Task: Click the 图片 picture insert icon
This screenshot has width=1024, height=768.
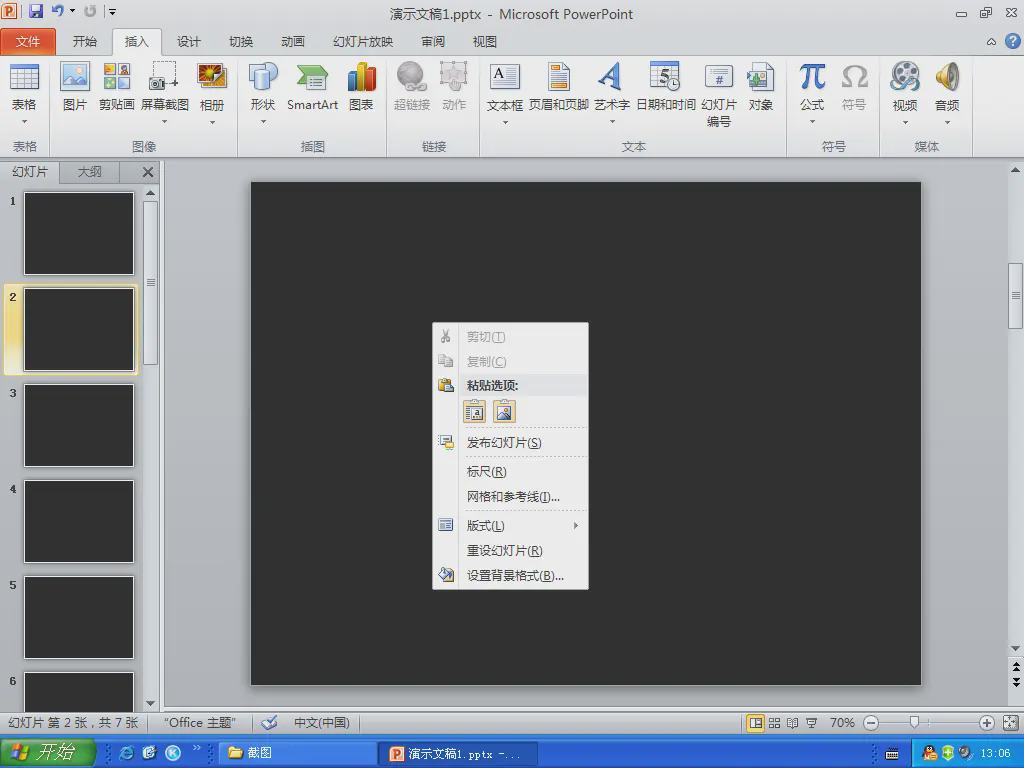Action: (x=75, y=87)
